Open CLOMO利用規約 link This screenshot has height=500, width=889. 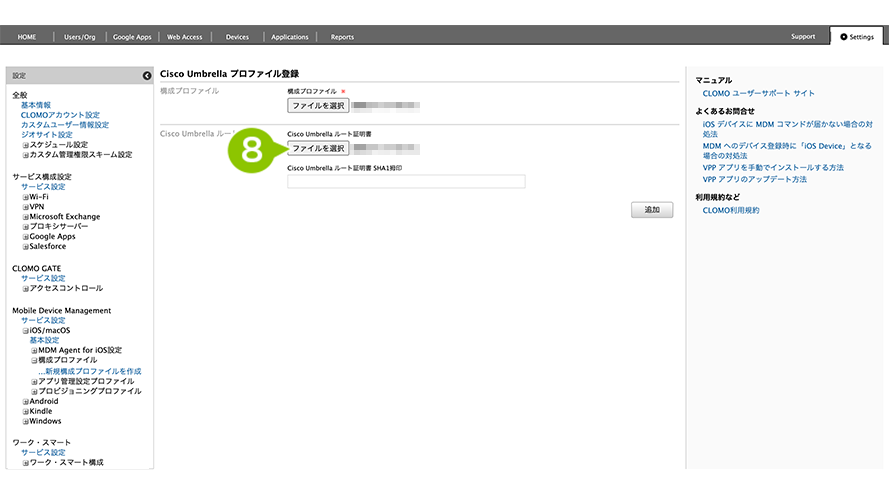pyautogui.click(x=731, y=210)
